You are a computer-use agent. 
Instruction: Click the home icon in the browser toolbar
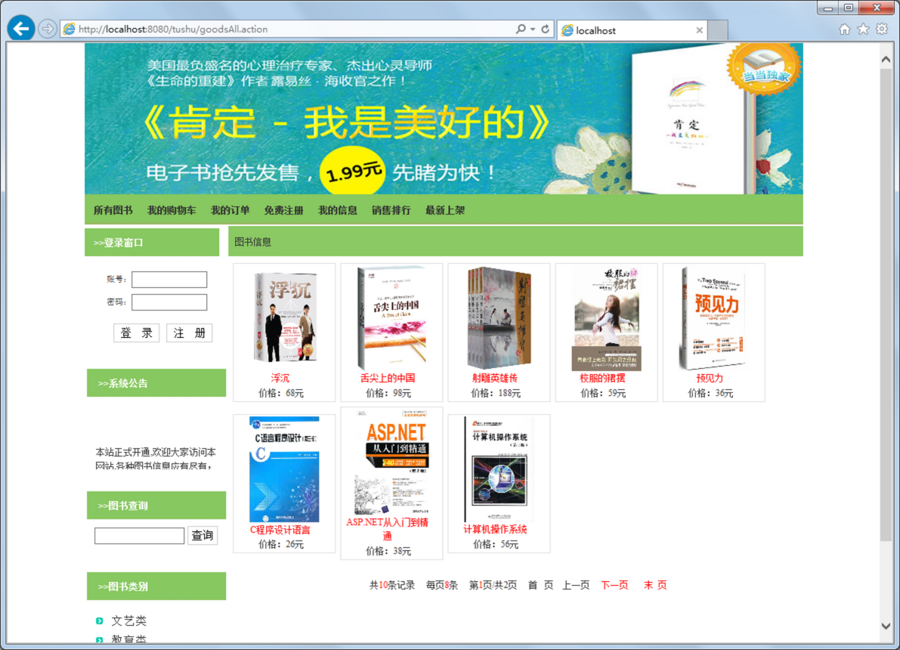pyautogui.click(x=845, y=29)
